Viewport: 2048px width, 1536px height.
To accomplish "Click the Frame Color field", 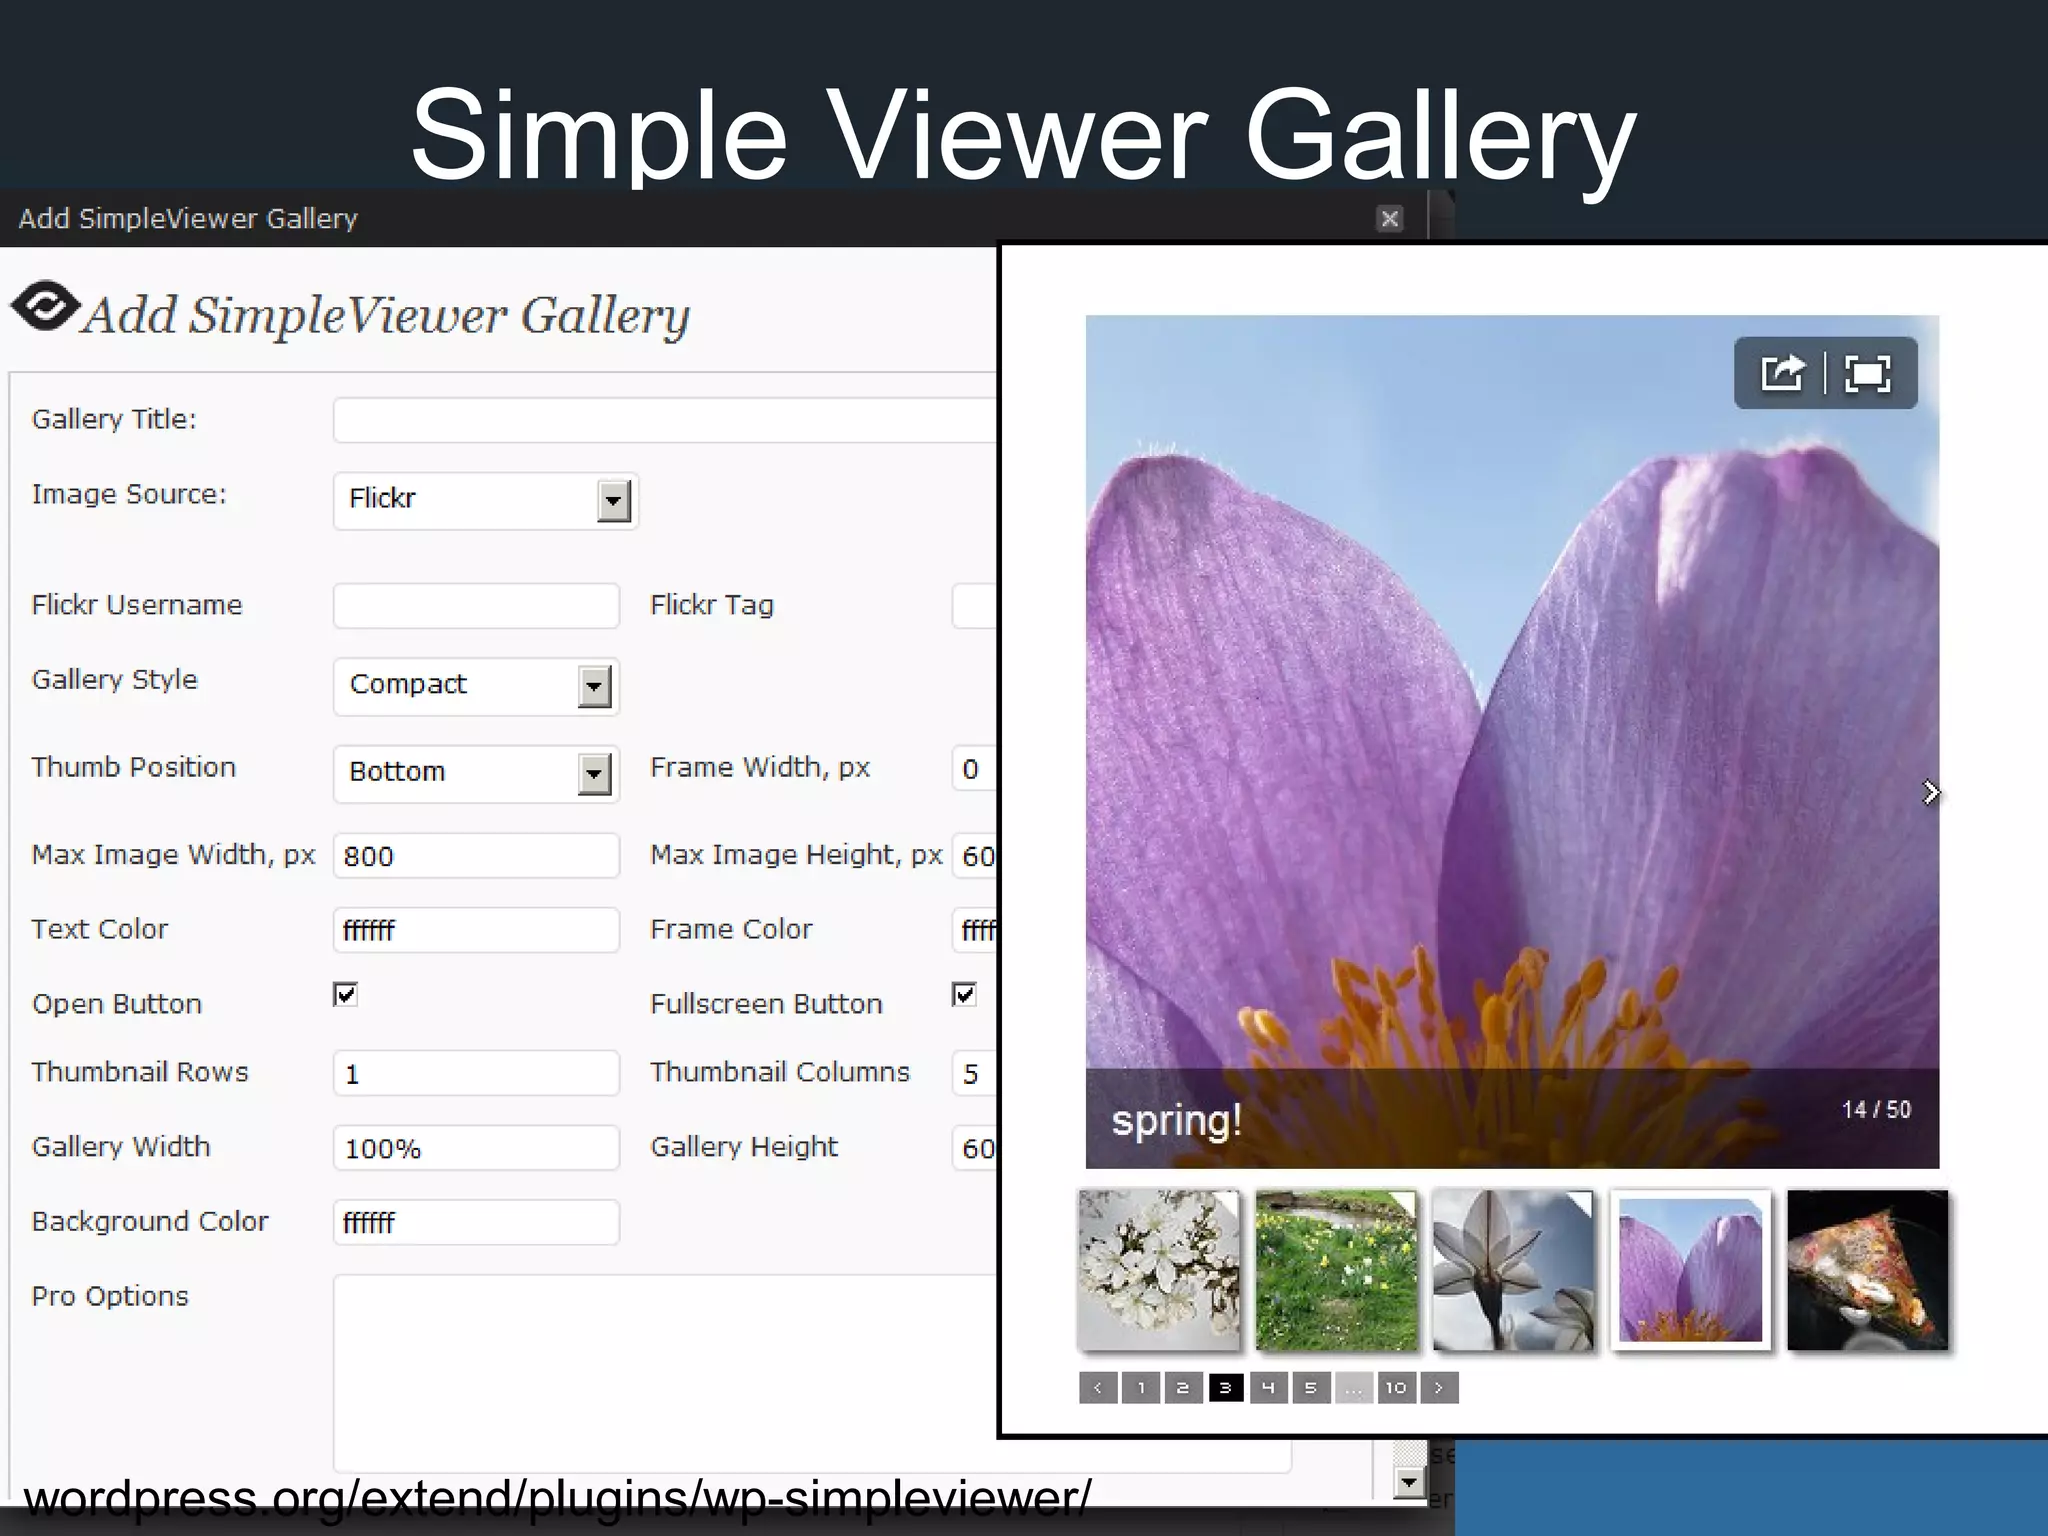I will click(975, 930).
